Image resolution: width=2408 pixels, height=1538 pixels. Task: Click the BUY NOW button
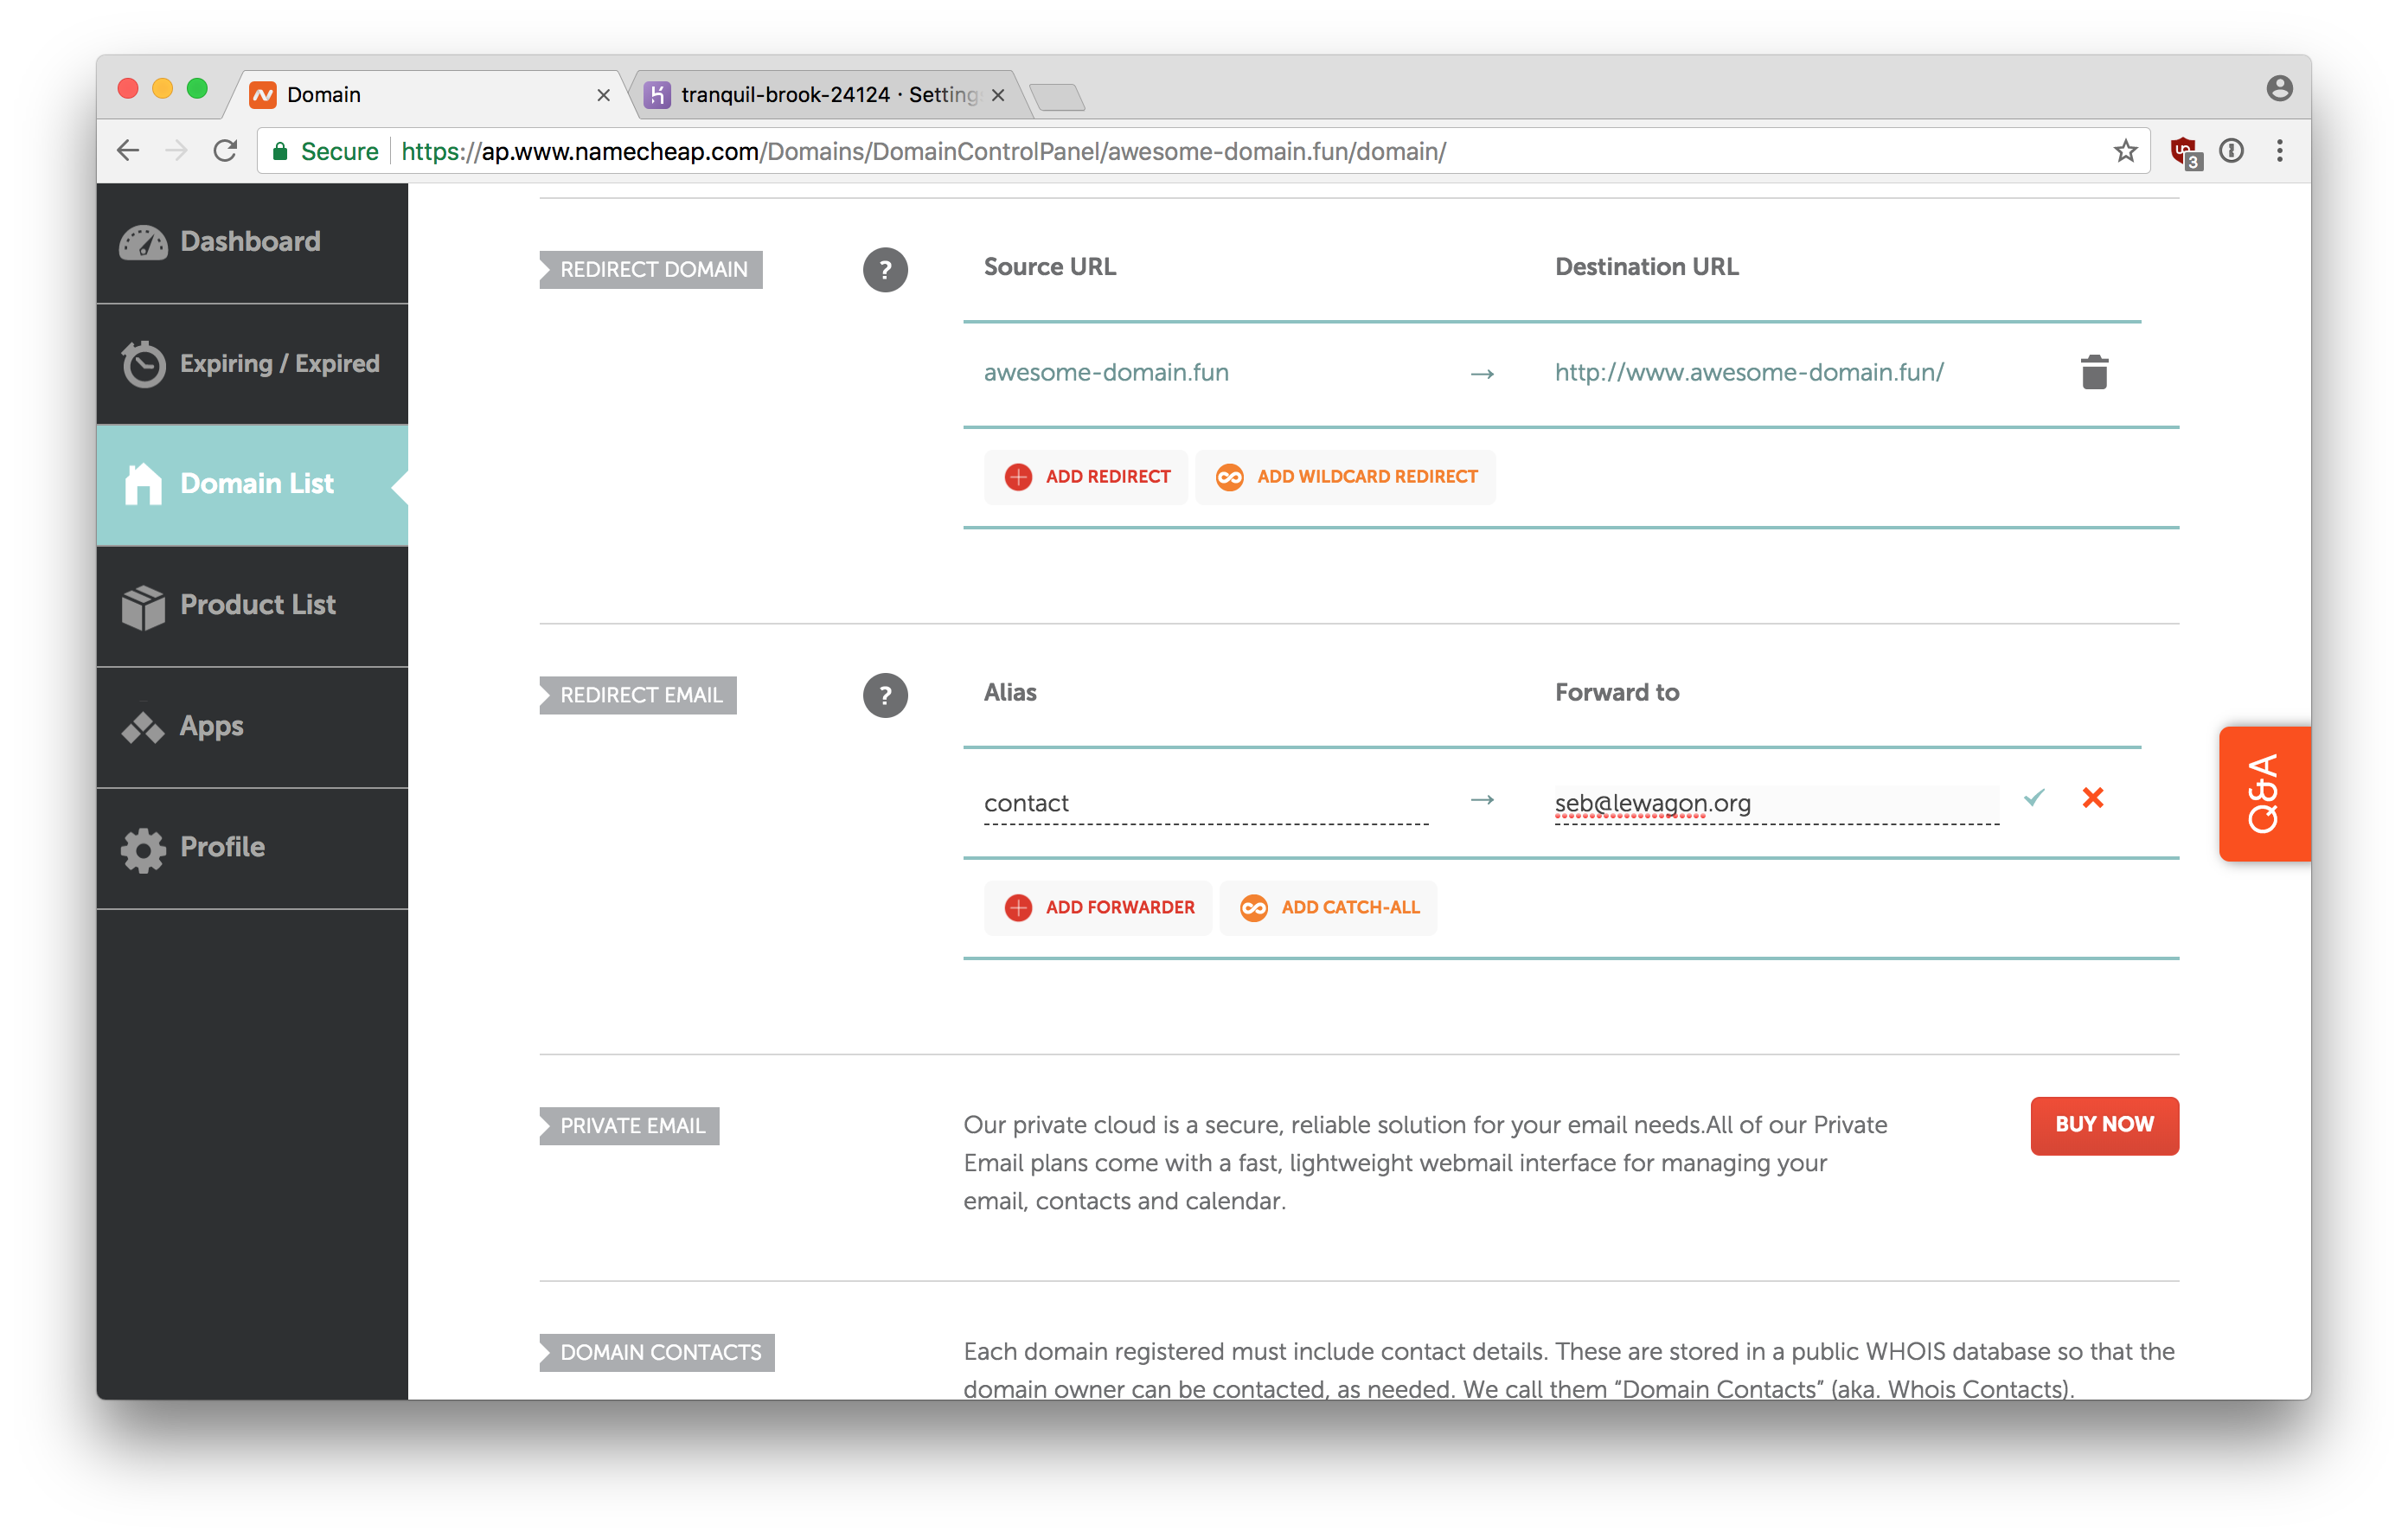tap(2104, 1125)
